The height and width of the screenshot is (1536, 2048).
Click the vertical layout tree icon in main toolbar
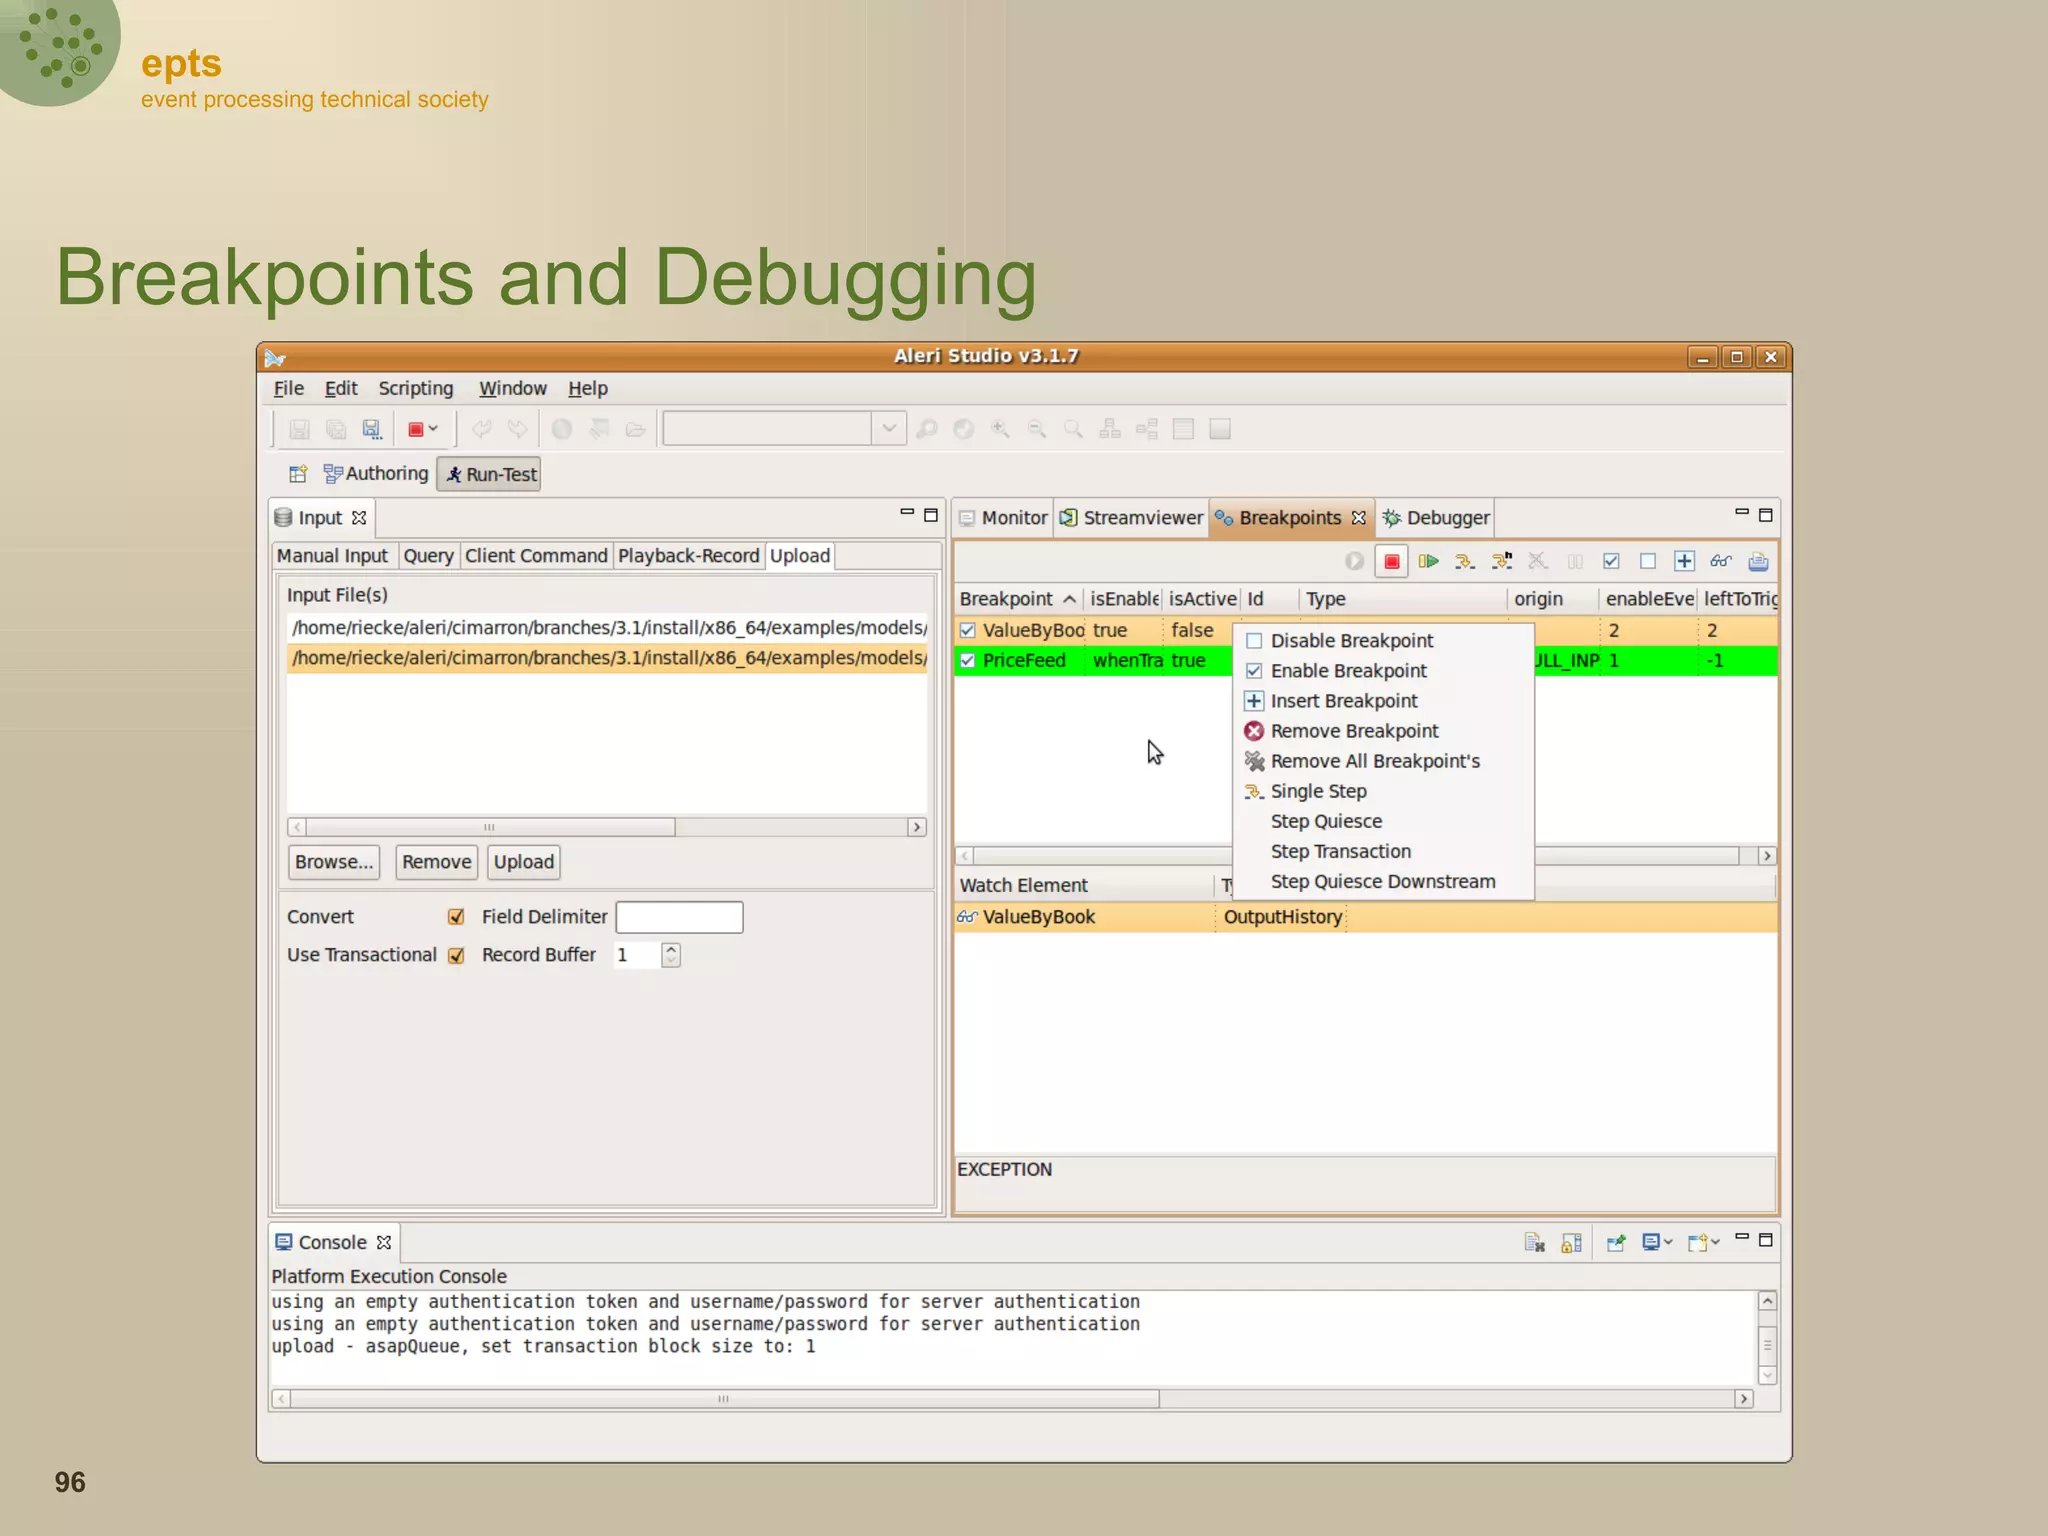click(1110, 429)
